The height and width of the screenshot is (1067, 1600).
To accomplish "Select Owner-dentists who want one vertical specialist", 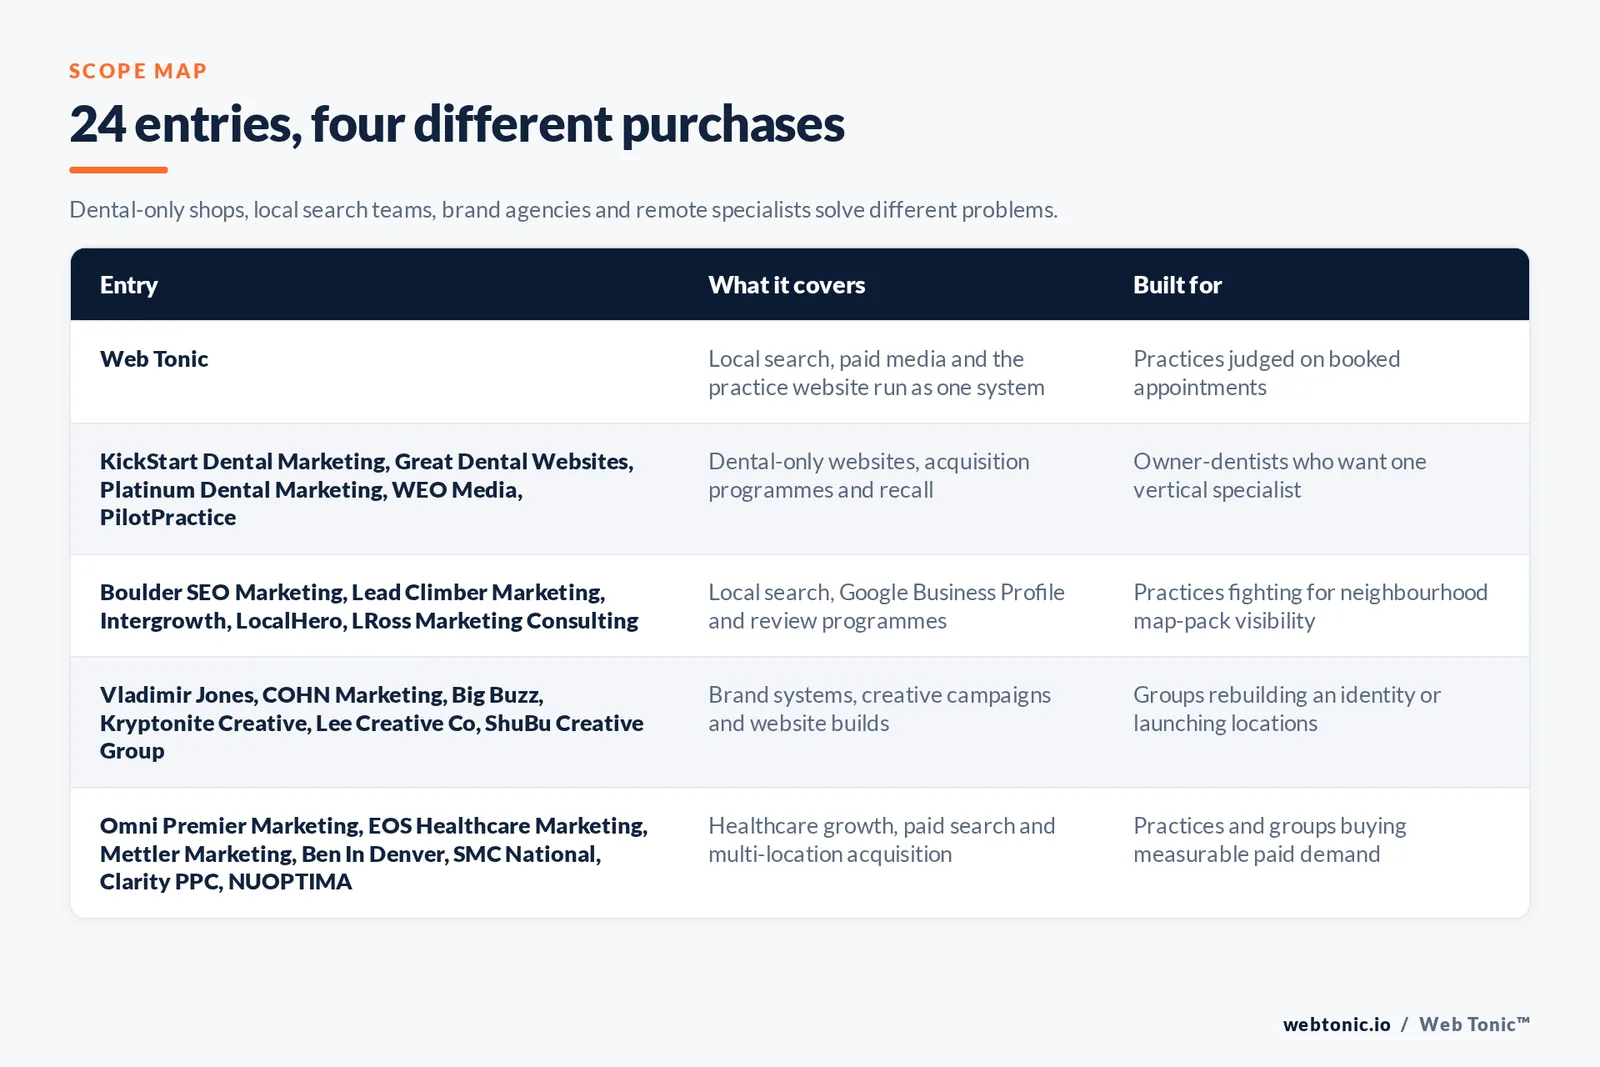I will 1279,476.
